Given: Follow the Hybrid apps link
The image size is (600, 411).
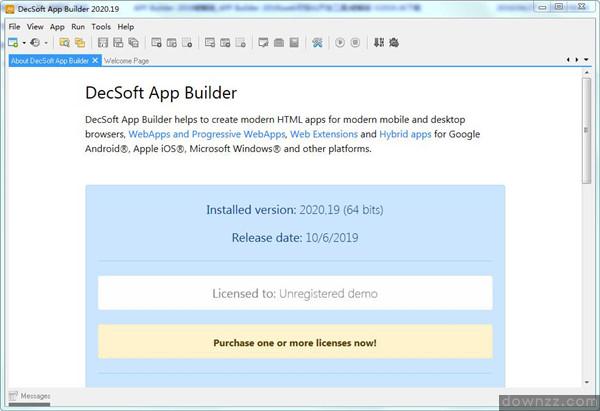Looking at the screenshot, I should 405,134.
